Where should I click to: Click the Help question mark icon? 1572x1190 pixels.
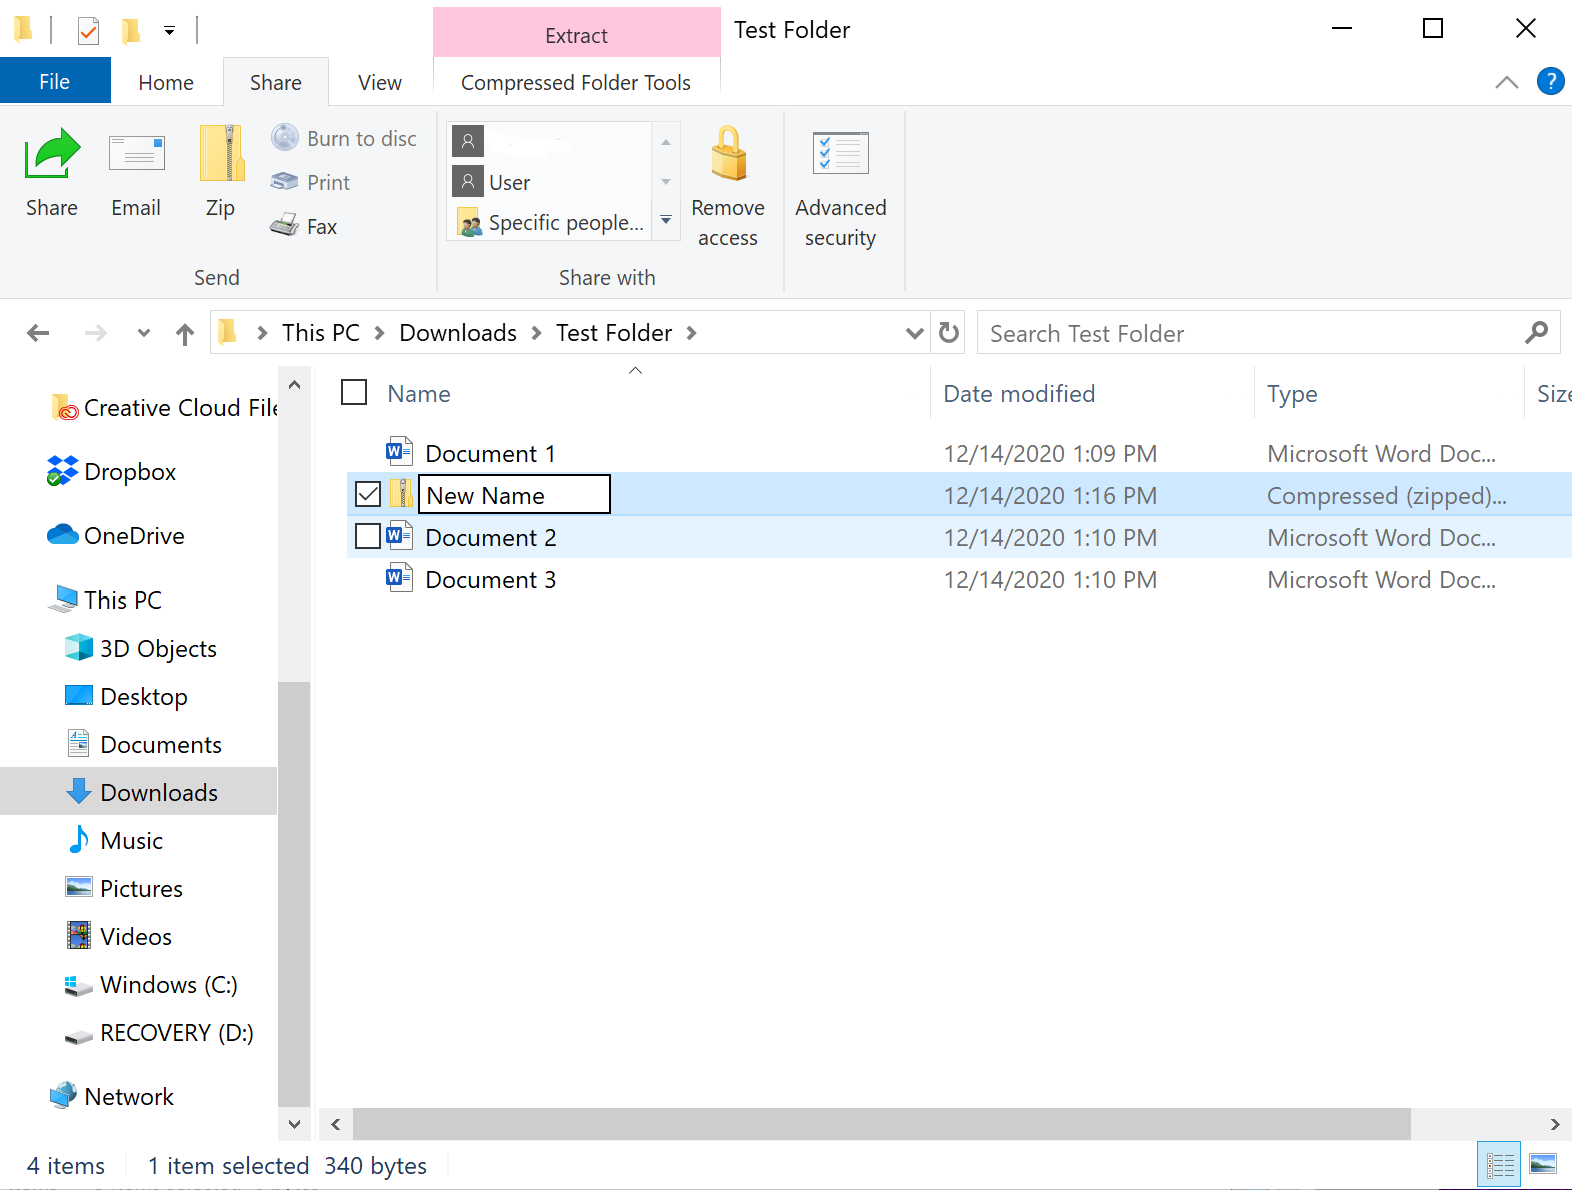1550,81
